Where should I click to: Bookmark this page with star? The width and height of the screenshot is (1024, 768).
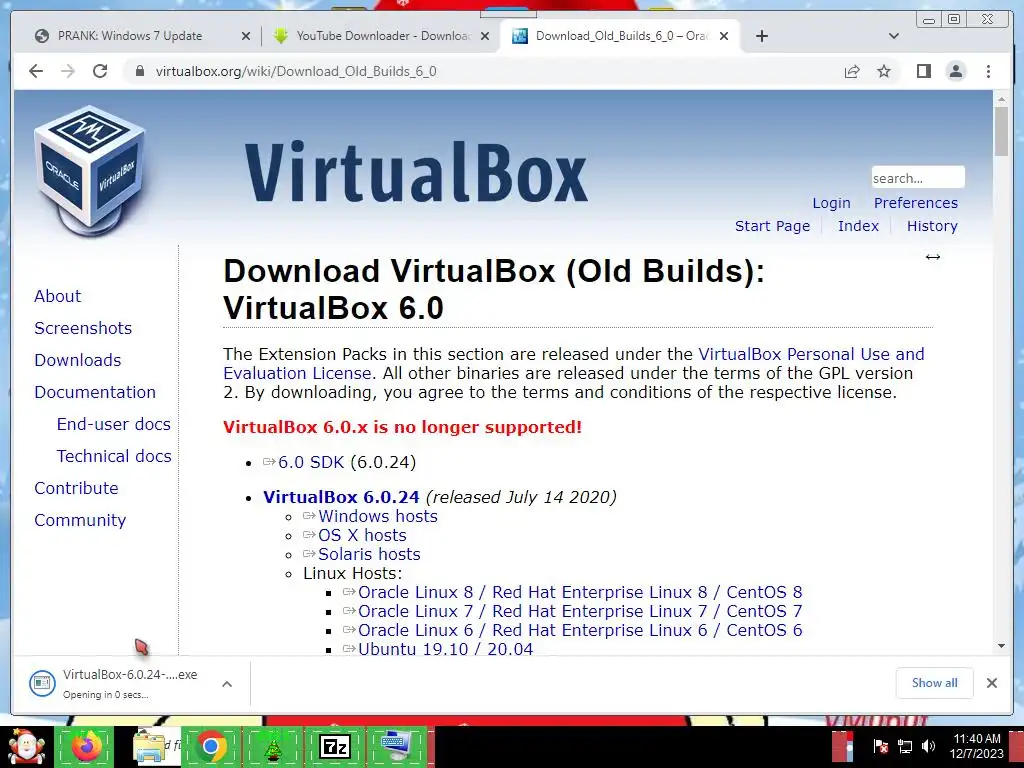coord(884,71)
